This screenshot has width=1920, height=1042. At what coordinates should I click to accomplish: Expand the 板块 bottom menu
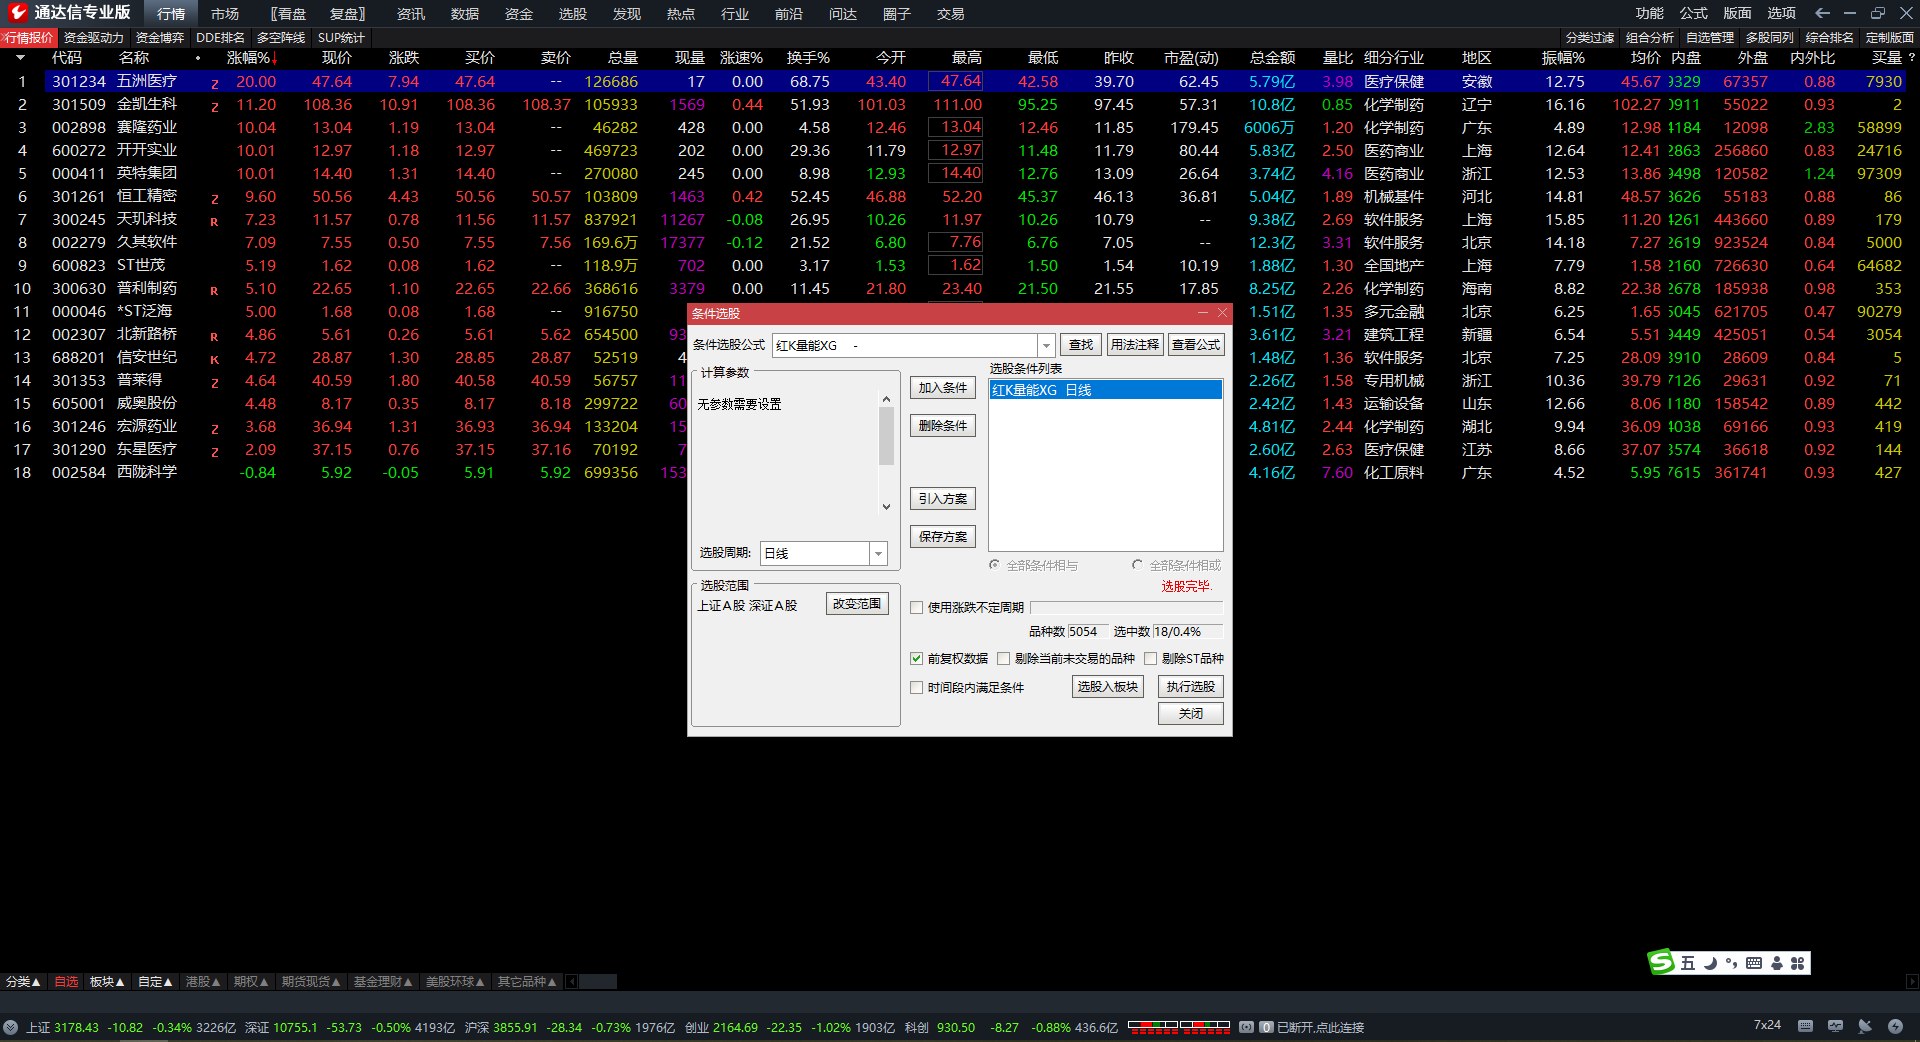coord(107,982)
